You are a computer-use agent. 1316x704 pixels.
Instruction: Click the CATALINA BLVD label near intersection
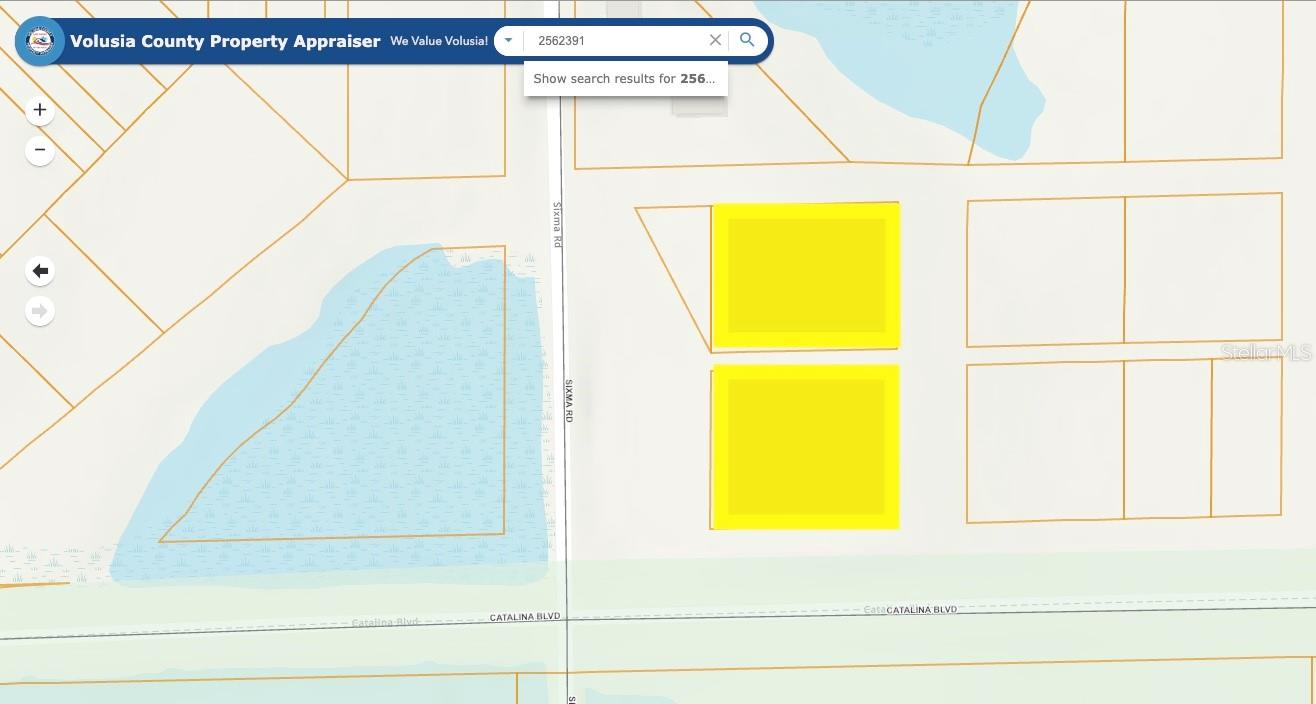point(525,618)
